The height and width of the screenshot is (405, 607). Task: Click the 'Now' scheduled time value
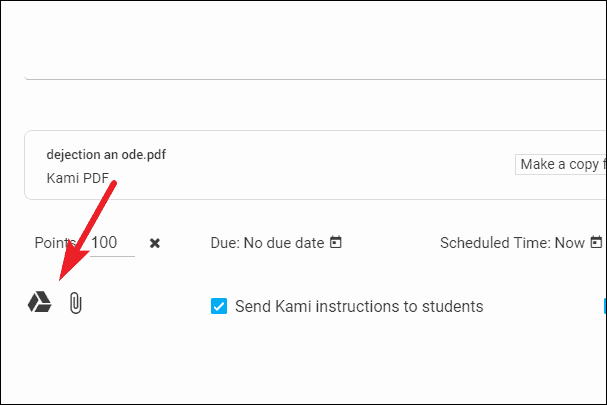coord(569,242)
